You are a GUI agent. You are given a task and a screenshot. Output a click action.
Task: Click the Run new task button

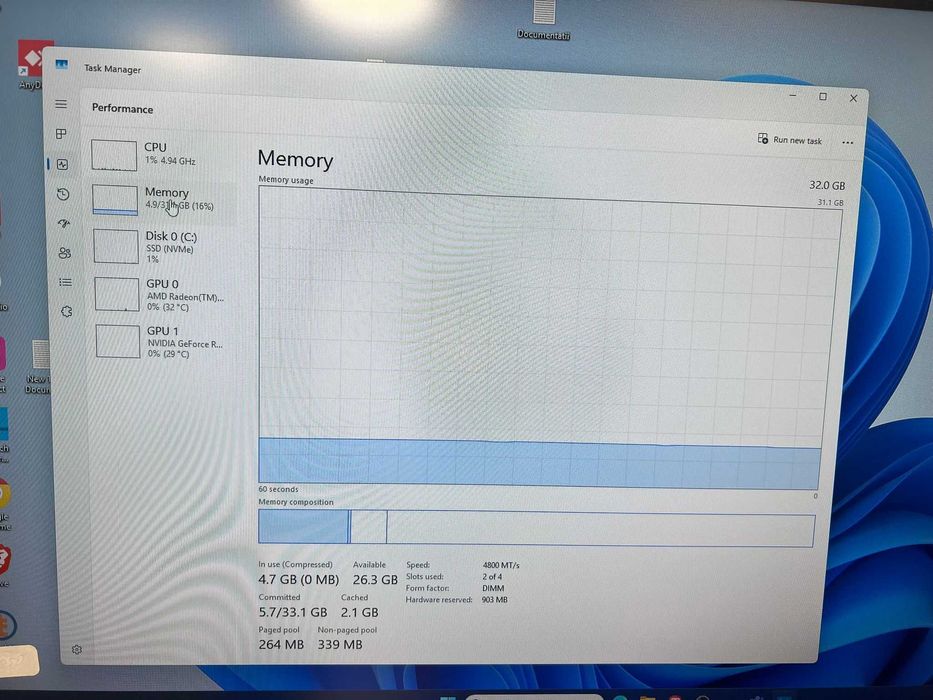790,140
